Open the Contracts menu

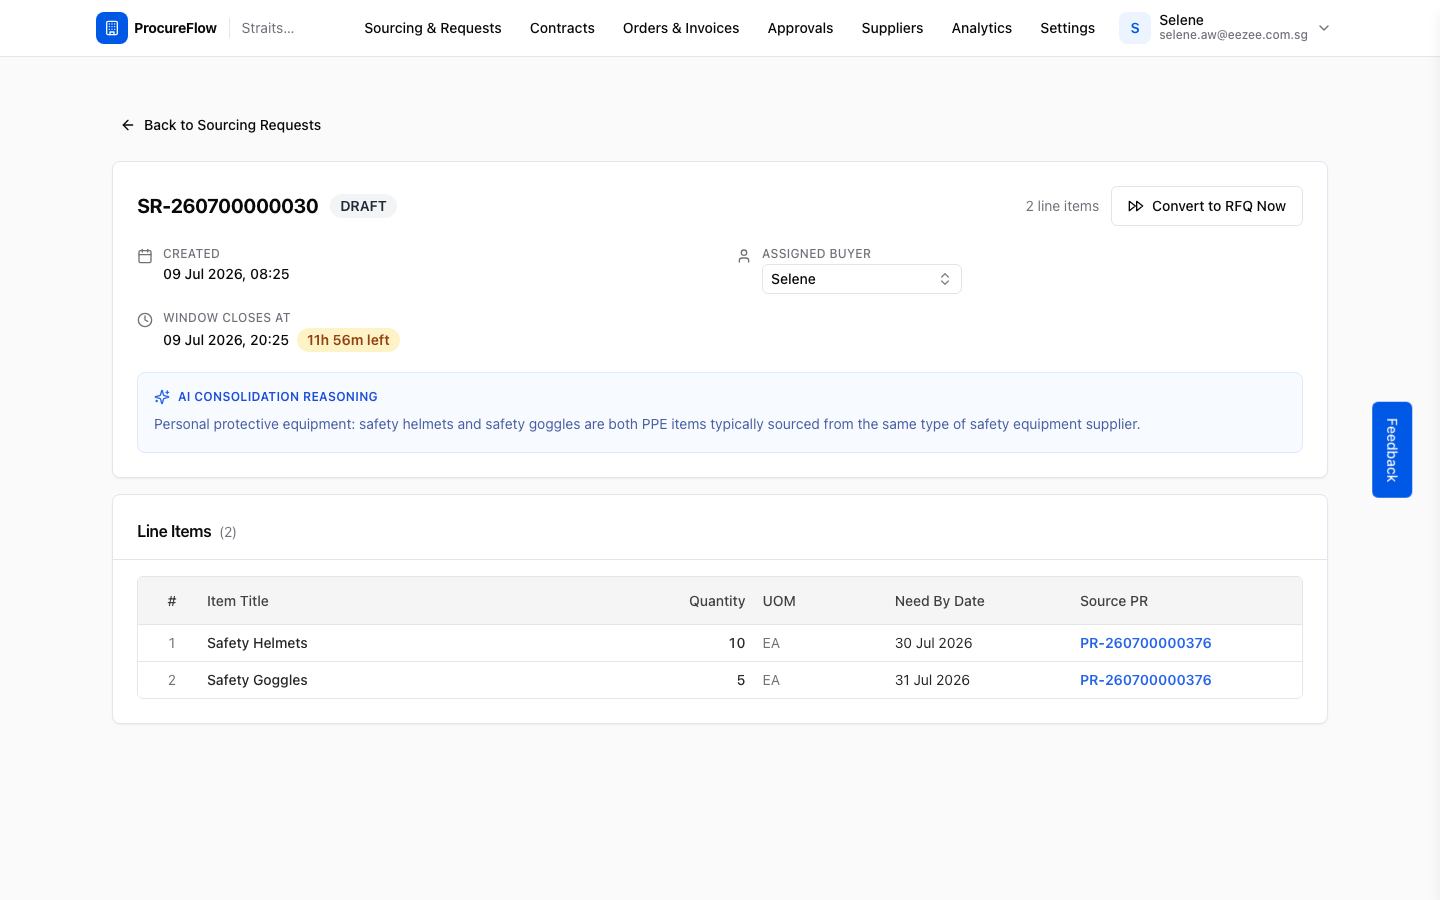[x=562, y=28]
